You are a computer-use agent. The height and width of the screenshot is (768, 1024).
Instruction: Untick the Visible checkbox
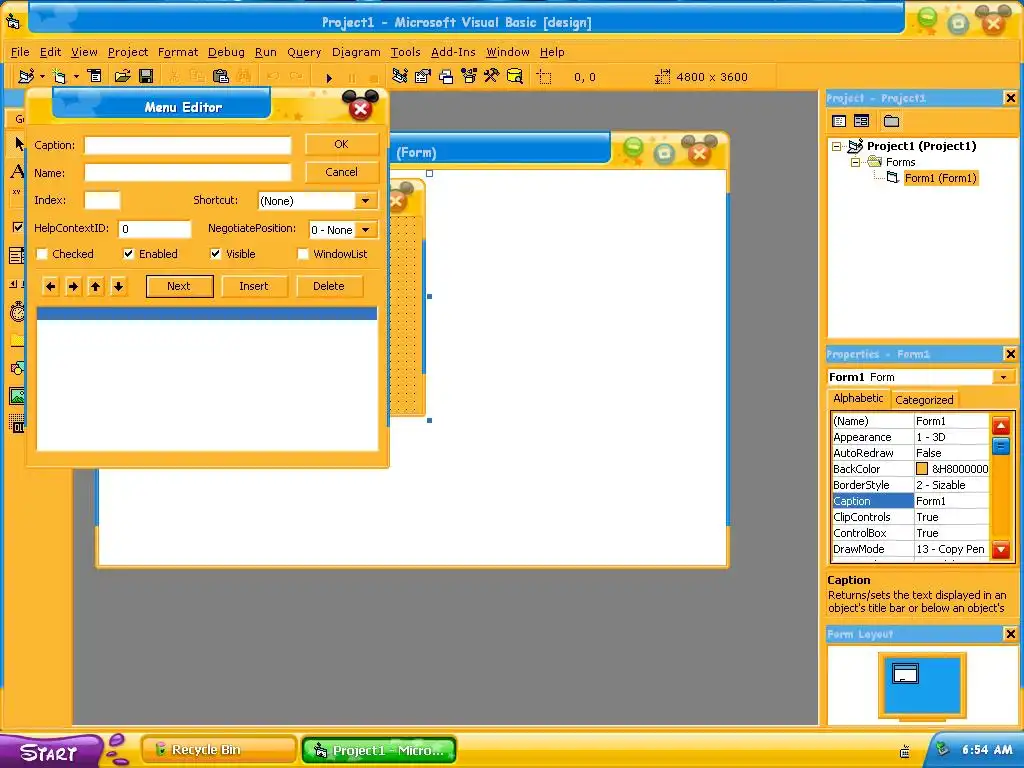point(216,253)
